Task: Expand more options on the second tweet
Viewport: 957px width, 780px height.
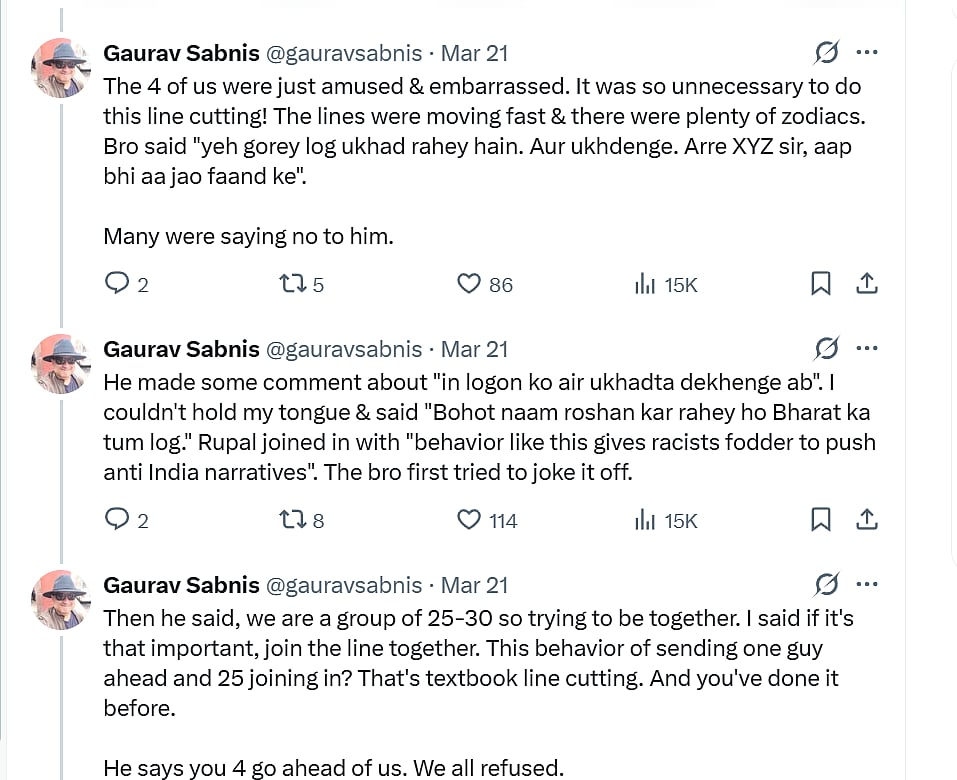Action: [867, 348]
